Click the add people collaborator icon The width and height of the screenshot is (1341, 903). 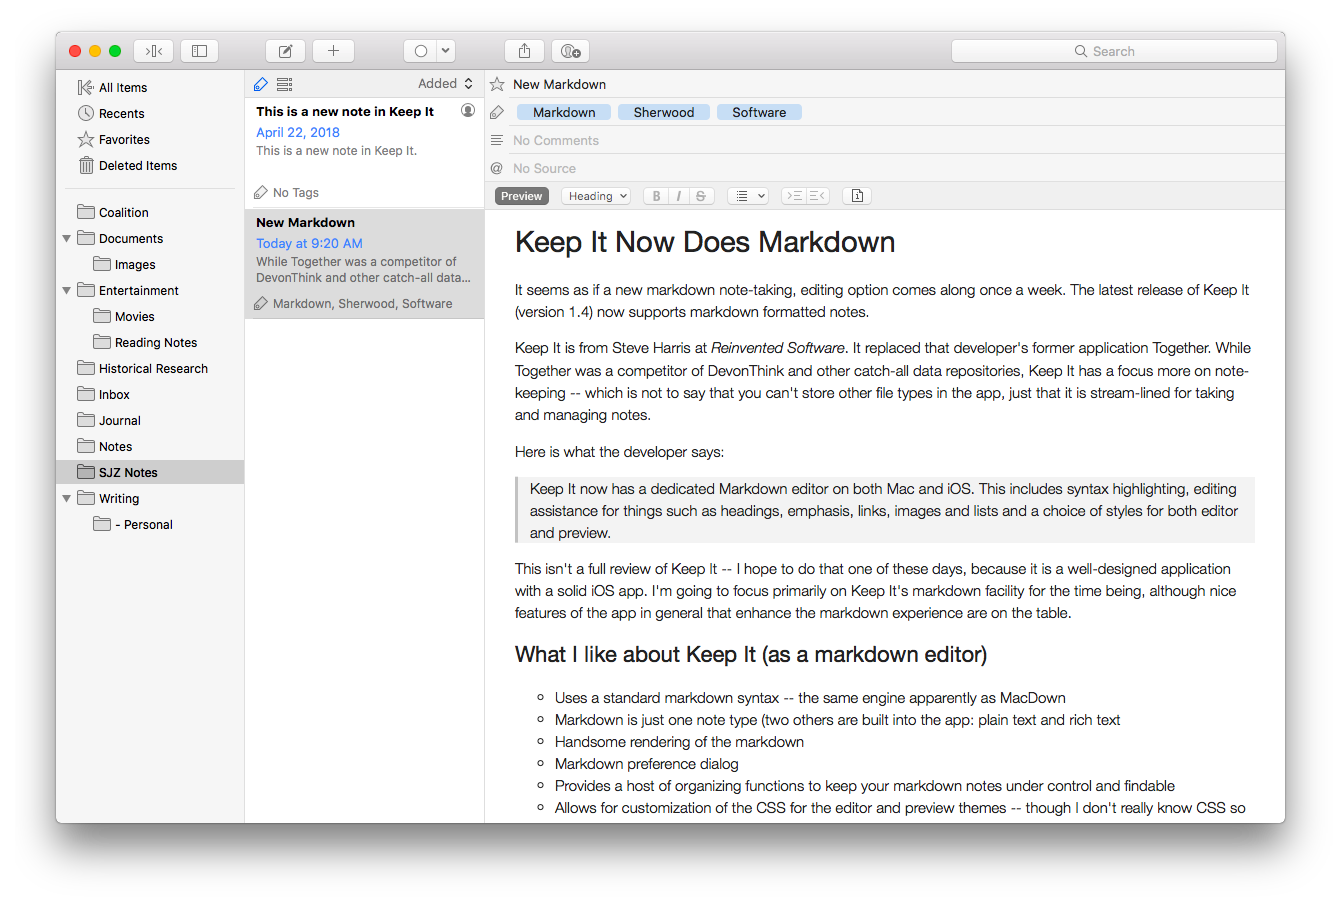tap(570, 51)
